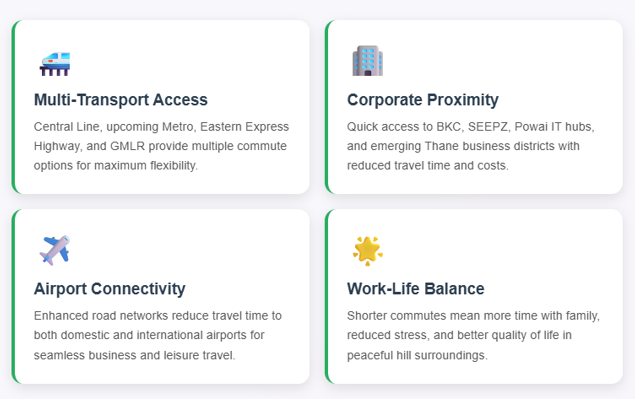Viewport: 635px width, 401px height.
Task: Click green left border of Work-Life Balance card
Action: coord(327,296)
